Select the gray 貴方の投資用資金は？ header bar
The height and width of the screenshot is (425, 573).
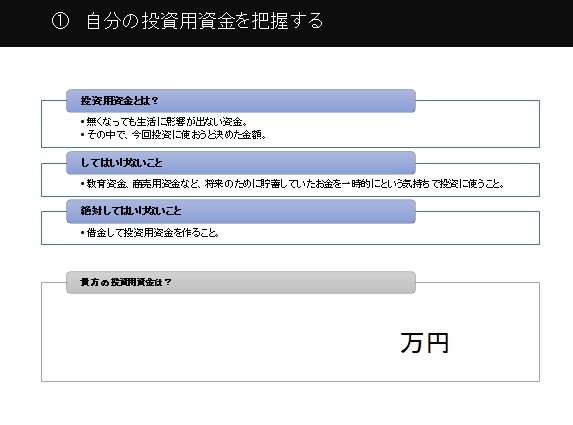(241, 282)
